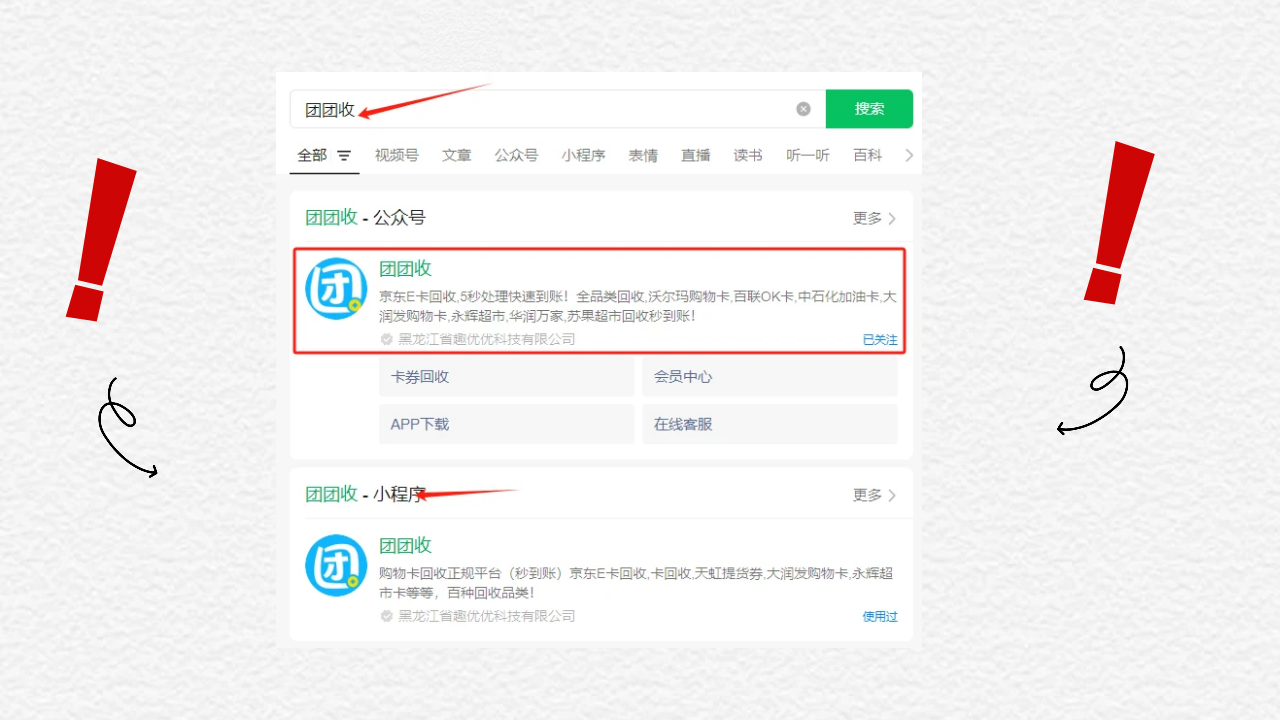This screenshot has height=720, width=1280.
Task: Switch to the 表情 tab
Action: pos(643,155)
